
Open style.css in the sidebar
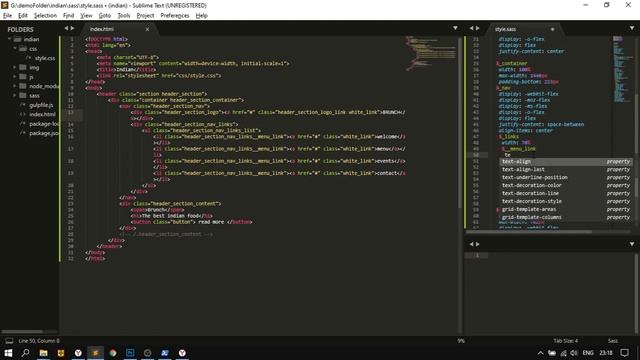click(44, 58)
